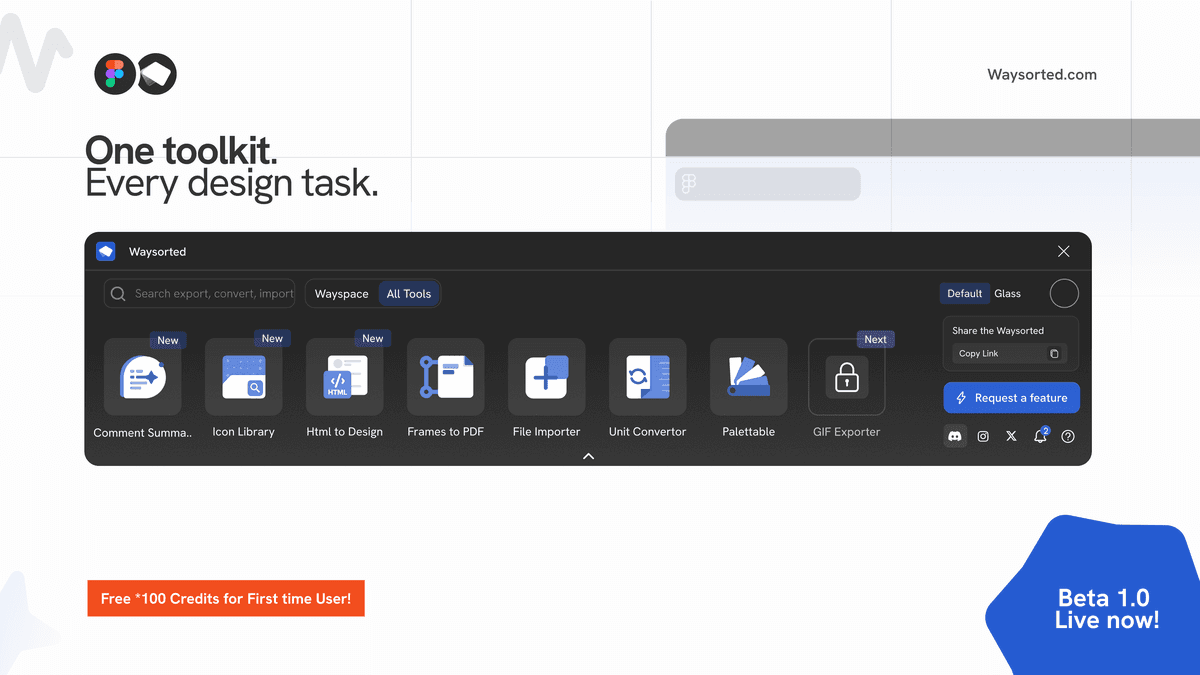Visit the Instagram icon link
The image size is (1200, 675).
[x=983, y=436]
